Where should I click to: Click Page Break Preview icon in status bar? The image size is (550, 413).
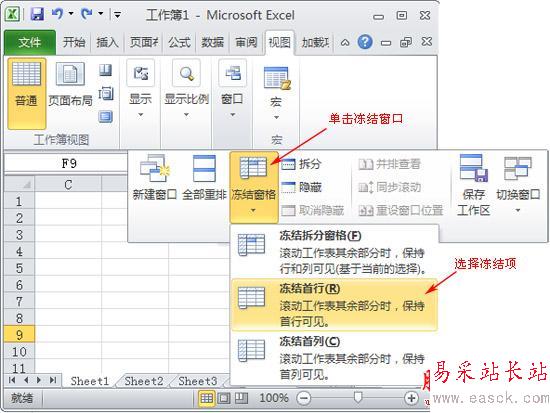[241, 398]
